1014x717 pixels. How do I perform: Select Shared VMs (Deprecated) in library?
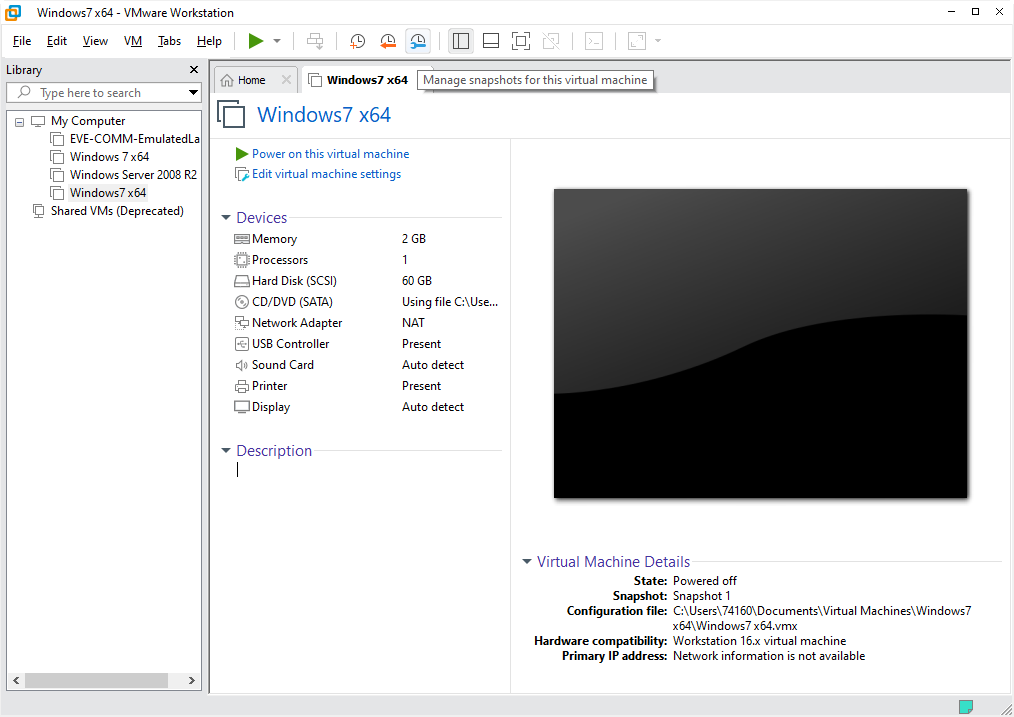click(117, 211)
